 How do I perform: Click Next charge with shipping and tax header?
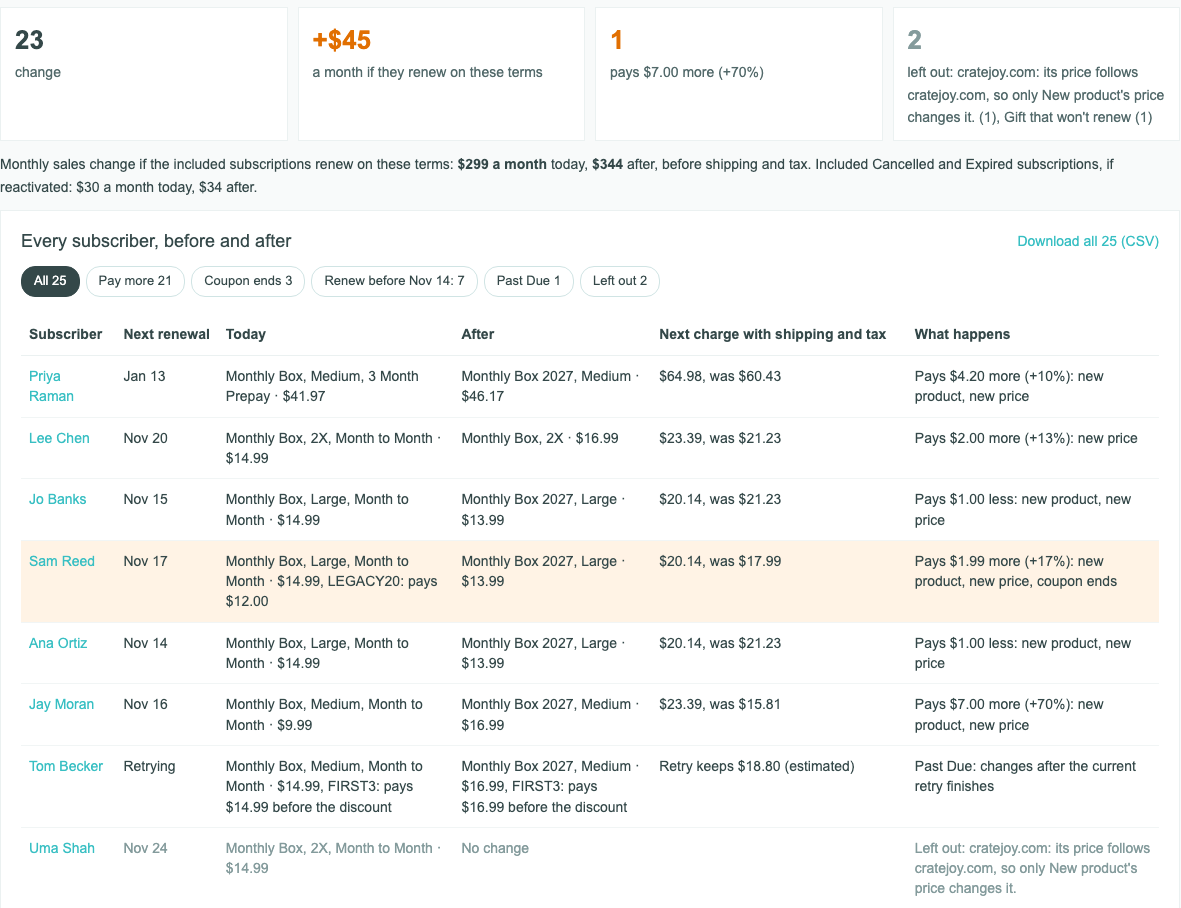click(772, 334)
